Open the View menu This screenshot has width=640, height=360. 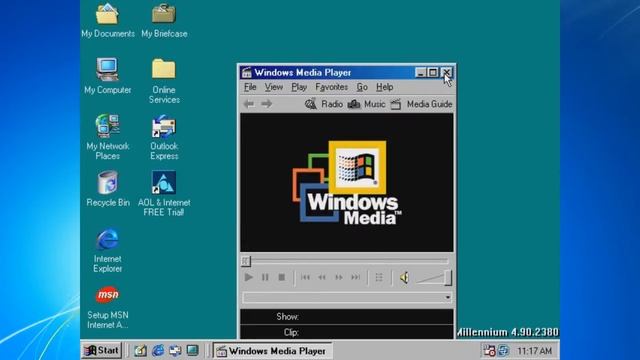tap(273, 87)
